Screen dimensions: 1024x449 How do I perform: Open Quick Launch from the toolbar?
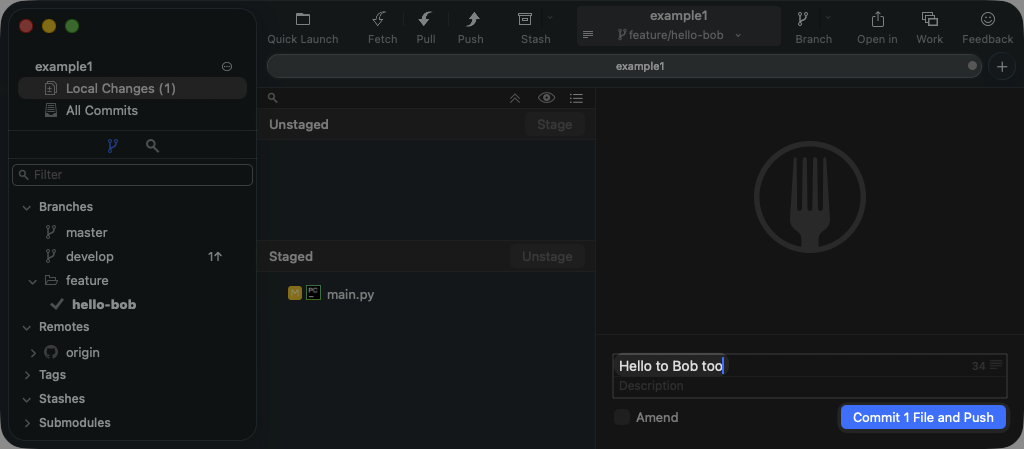(x=302, y=20)
